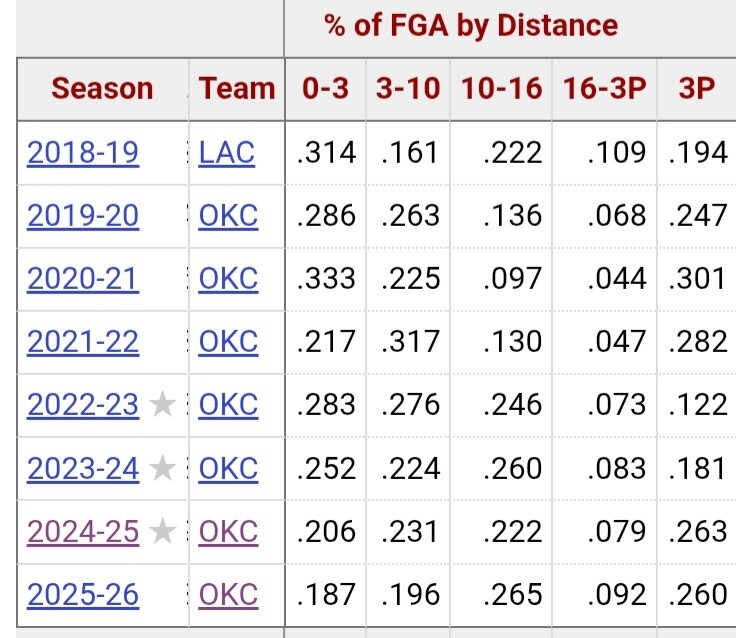This screenshot has height=638, width=736.
Task: Sort by the Team column header
Action: (237, 88)
